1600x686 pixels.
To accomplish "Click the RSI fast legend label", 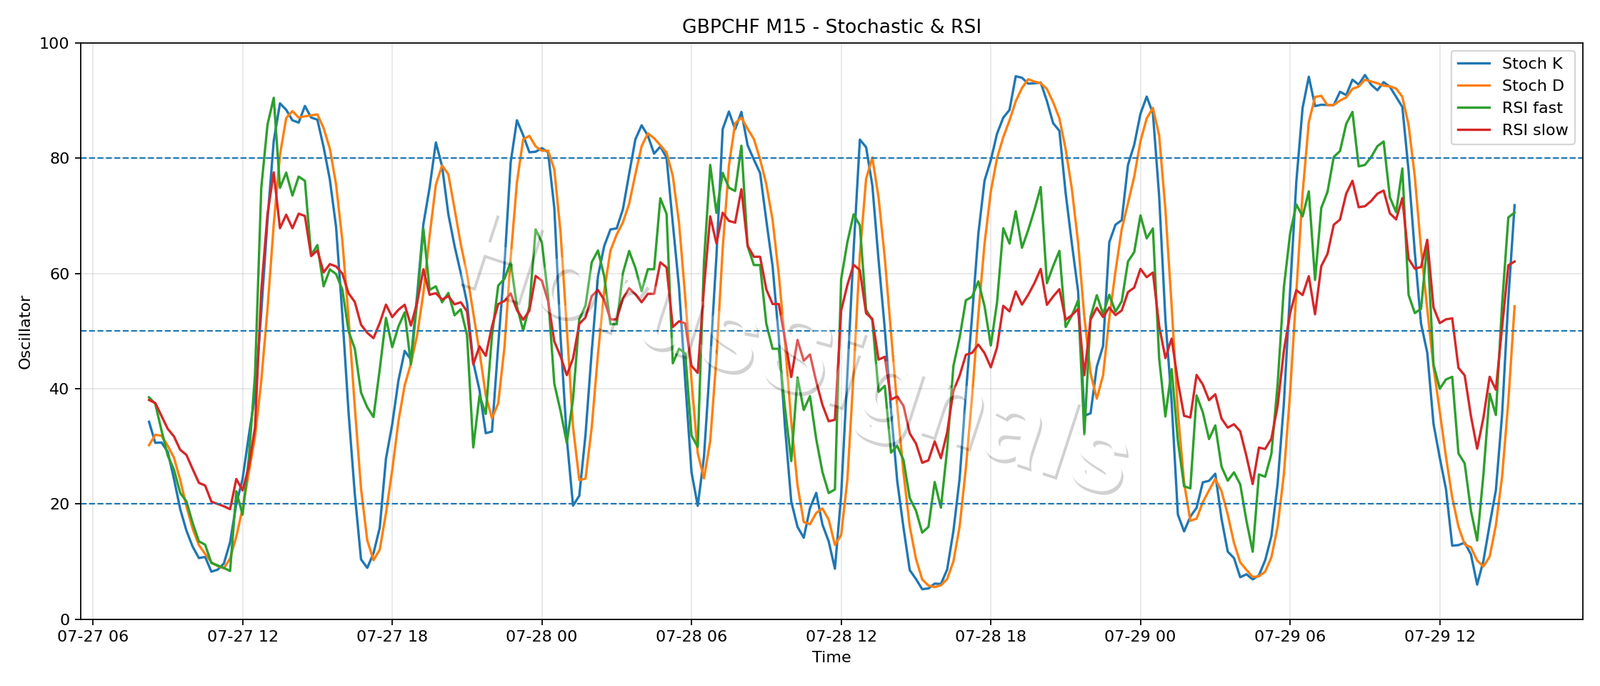I will [1532, 108].
